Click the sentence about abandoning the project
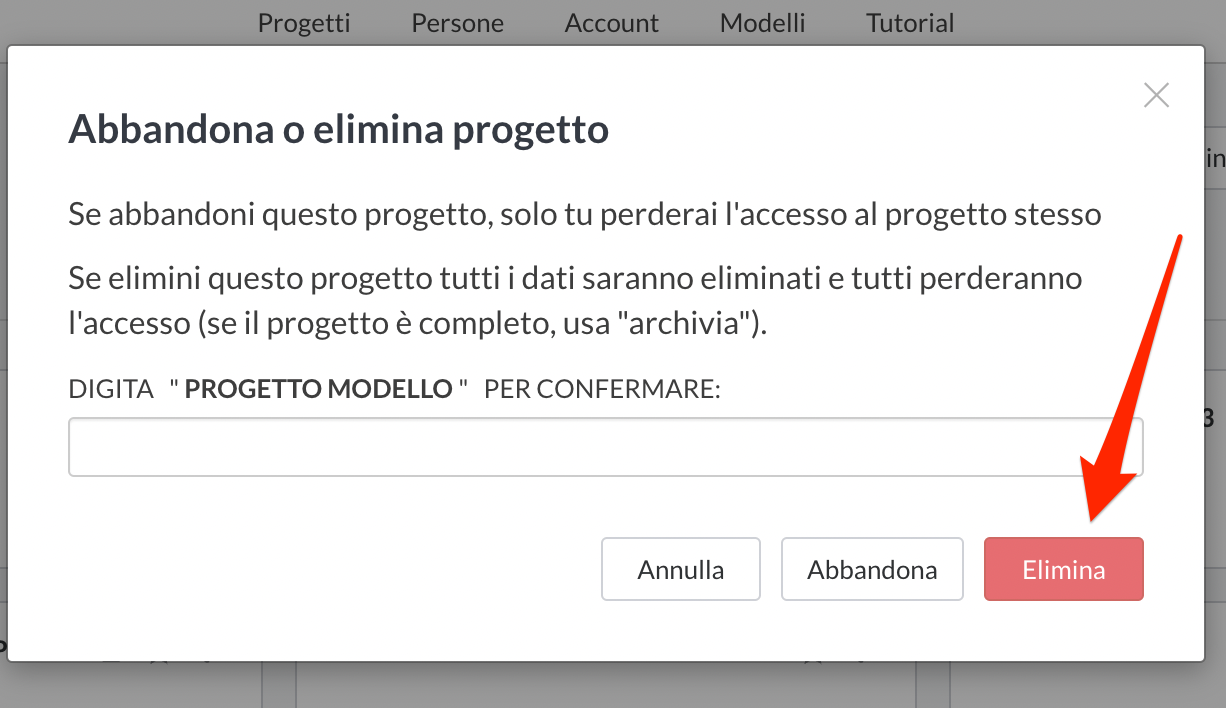 pyautogui.click(x=584, y=214)
